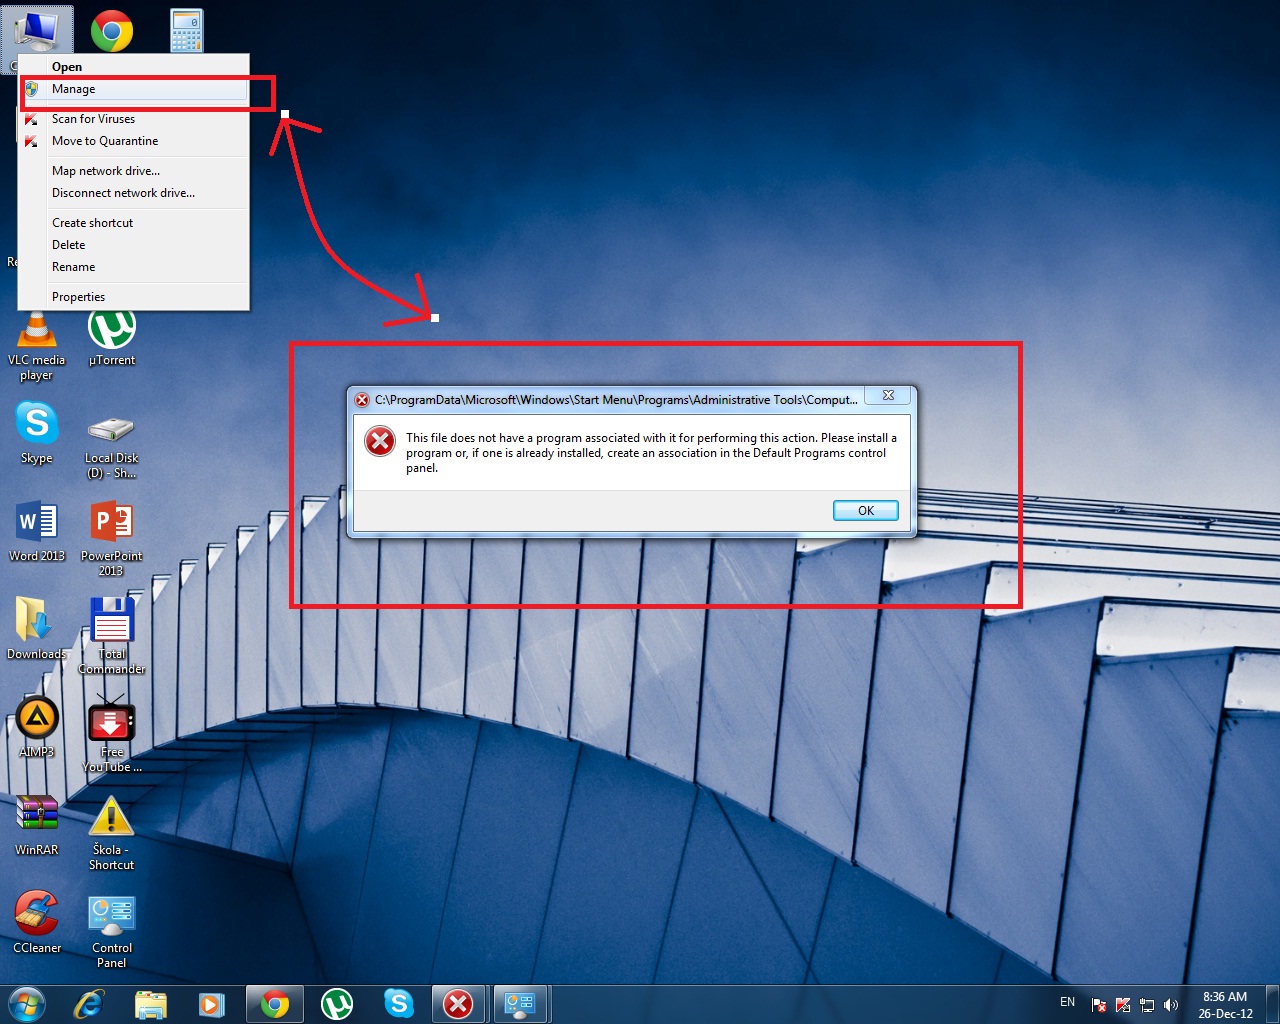This screenshot has height=1024, width=1280.
Task: Select the µTorrent desktop shortcut
Action: click(112, 338)
